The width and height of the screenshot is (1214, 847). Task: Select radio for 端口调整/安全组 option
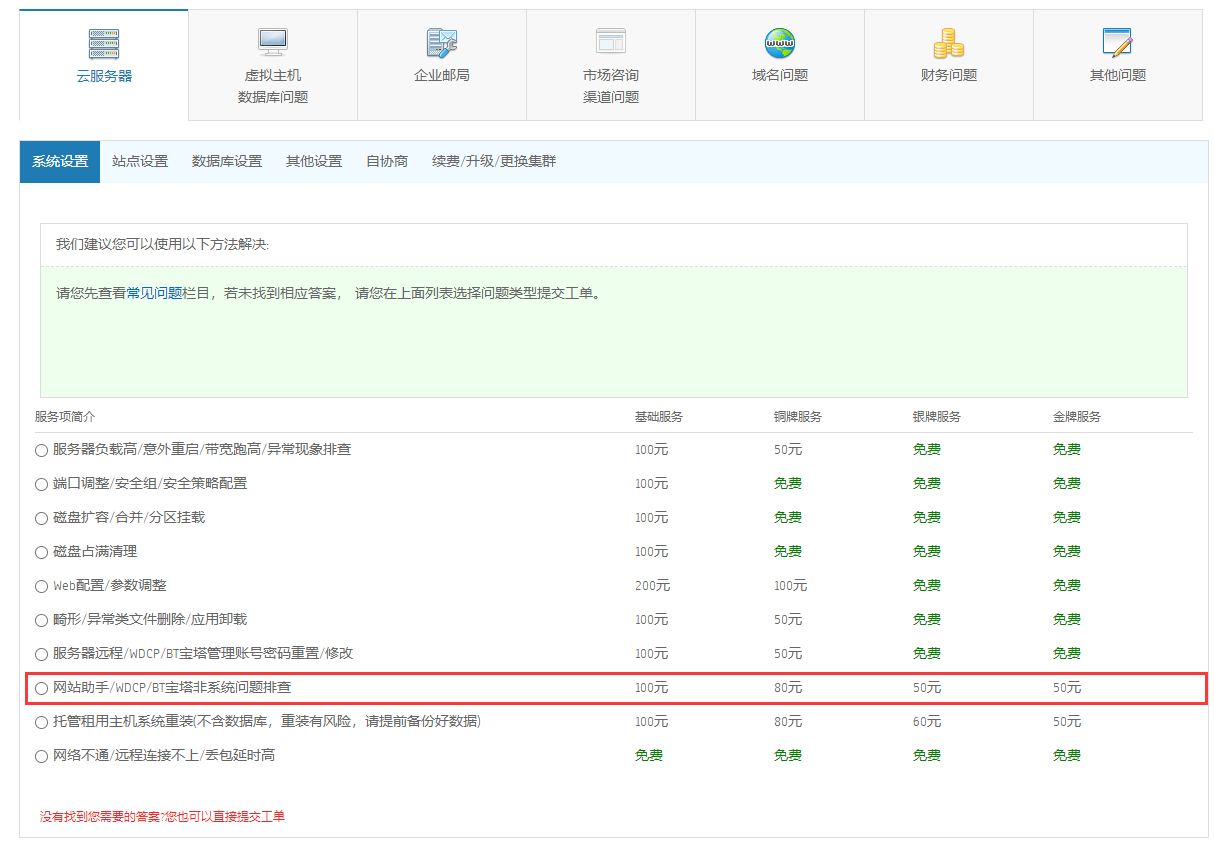point(41,485)
